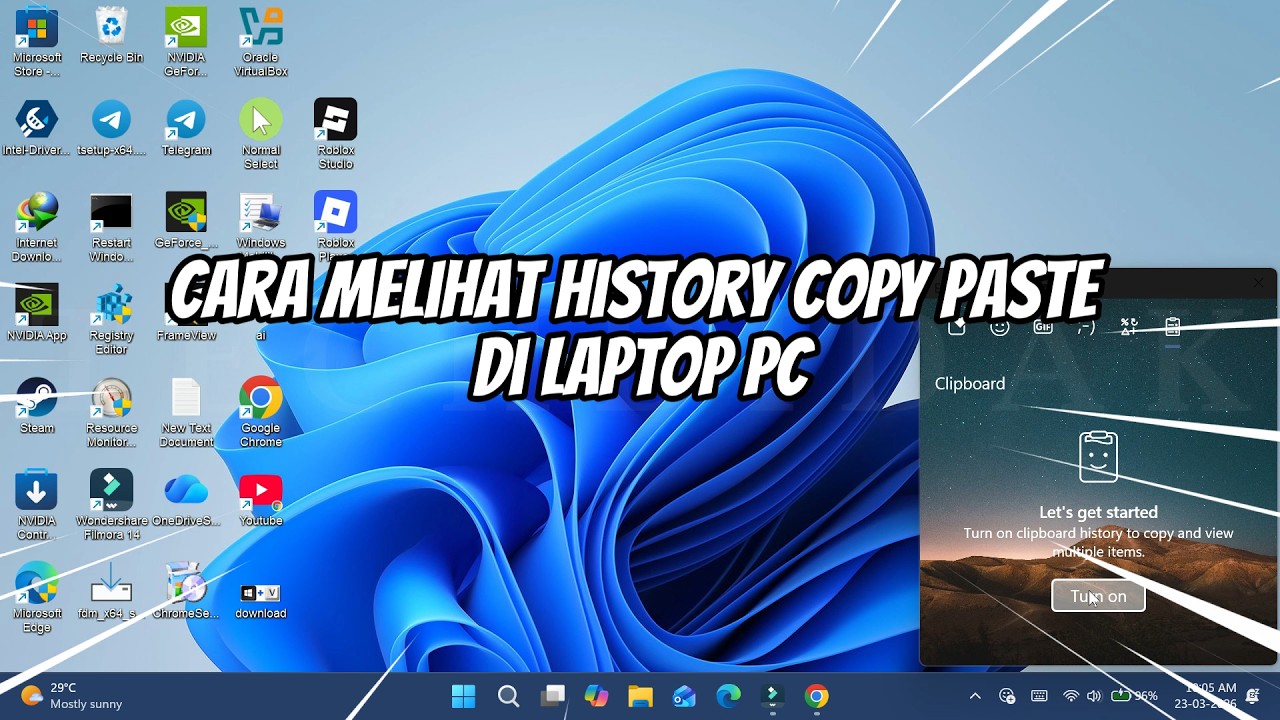1280x720 pixels.
Task: Open File Explorer from the taskbar
Action: (x=640, y=696)
